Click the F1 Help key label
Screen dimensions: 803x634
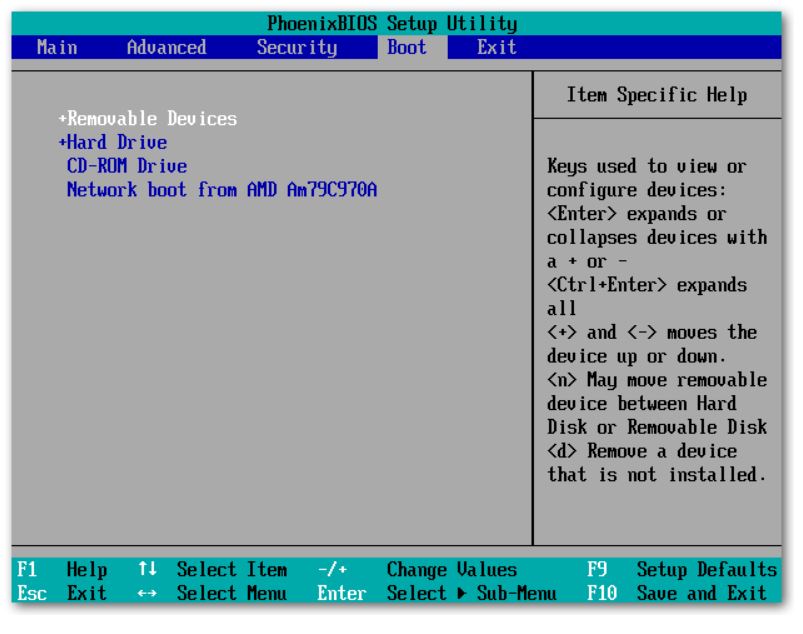point(62,569)
